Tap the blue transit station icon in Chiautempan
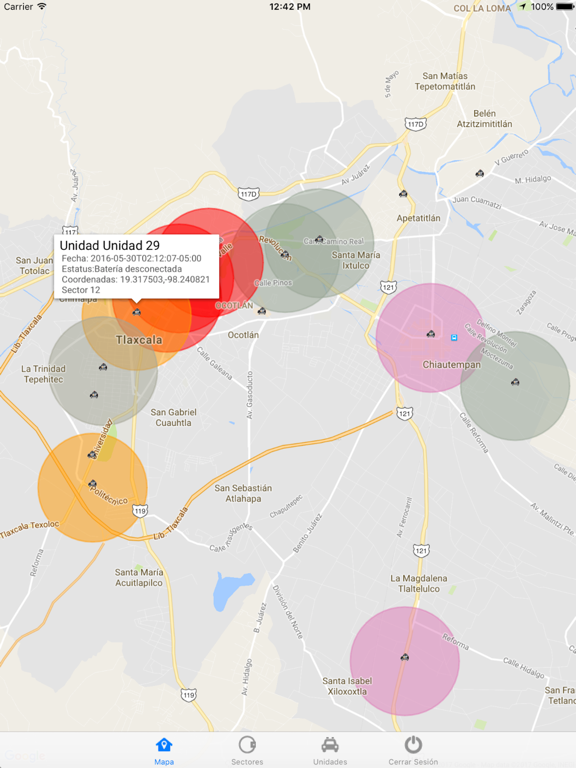Image resolution: width=576 pixels, height=768 pixels. tap(454, 337)
